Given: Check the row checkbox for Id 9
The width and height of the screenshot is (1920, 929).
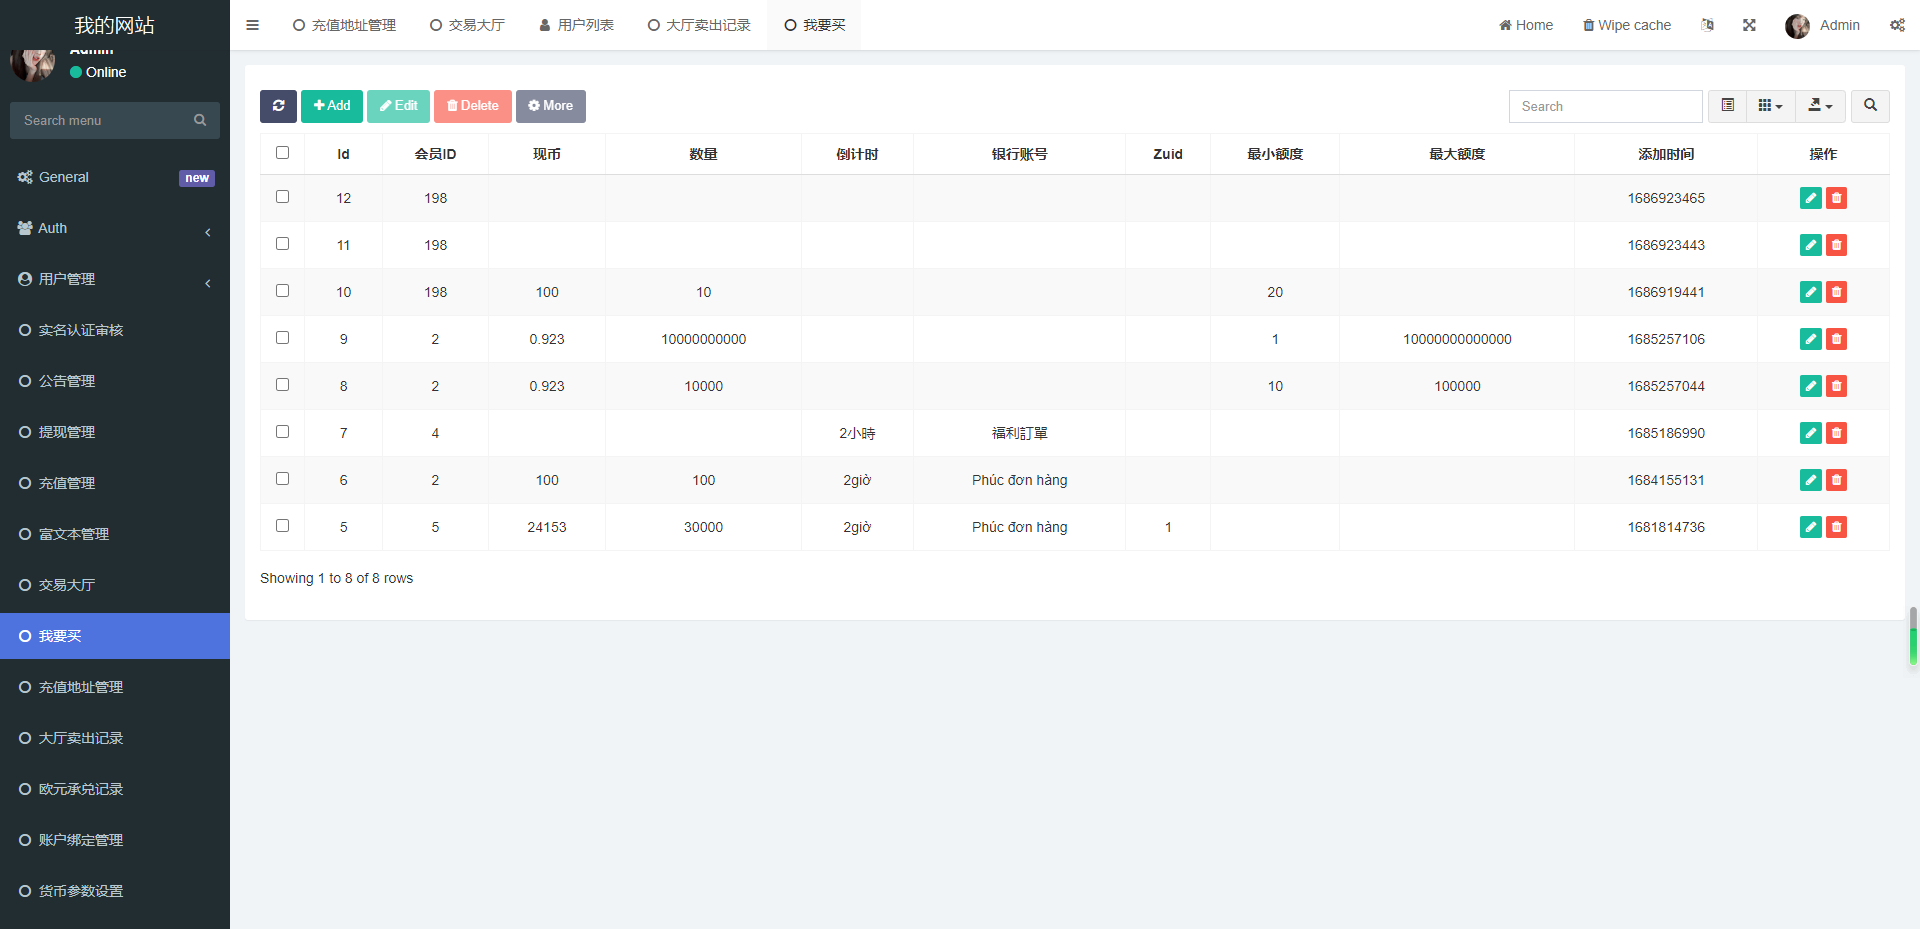Looking at the screenshot, I should pyautogui.click(x=282, y=337).
